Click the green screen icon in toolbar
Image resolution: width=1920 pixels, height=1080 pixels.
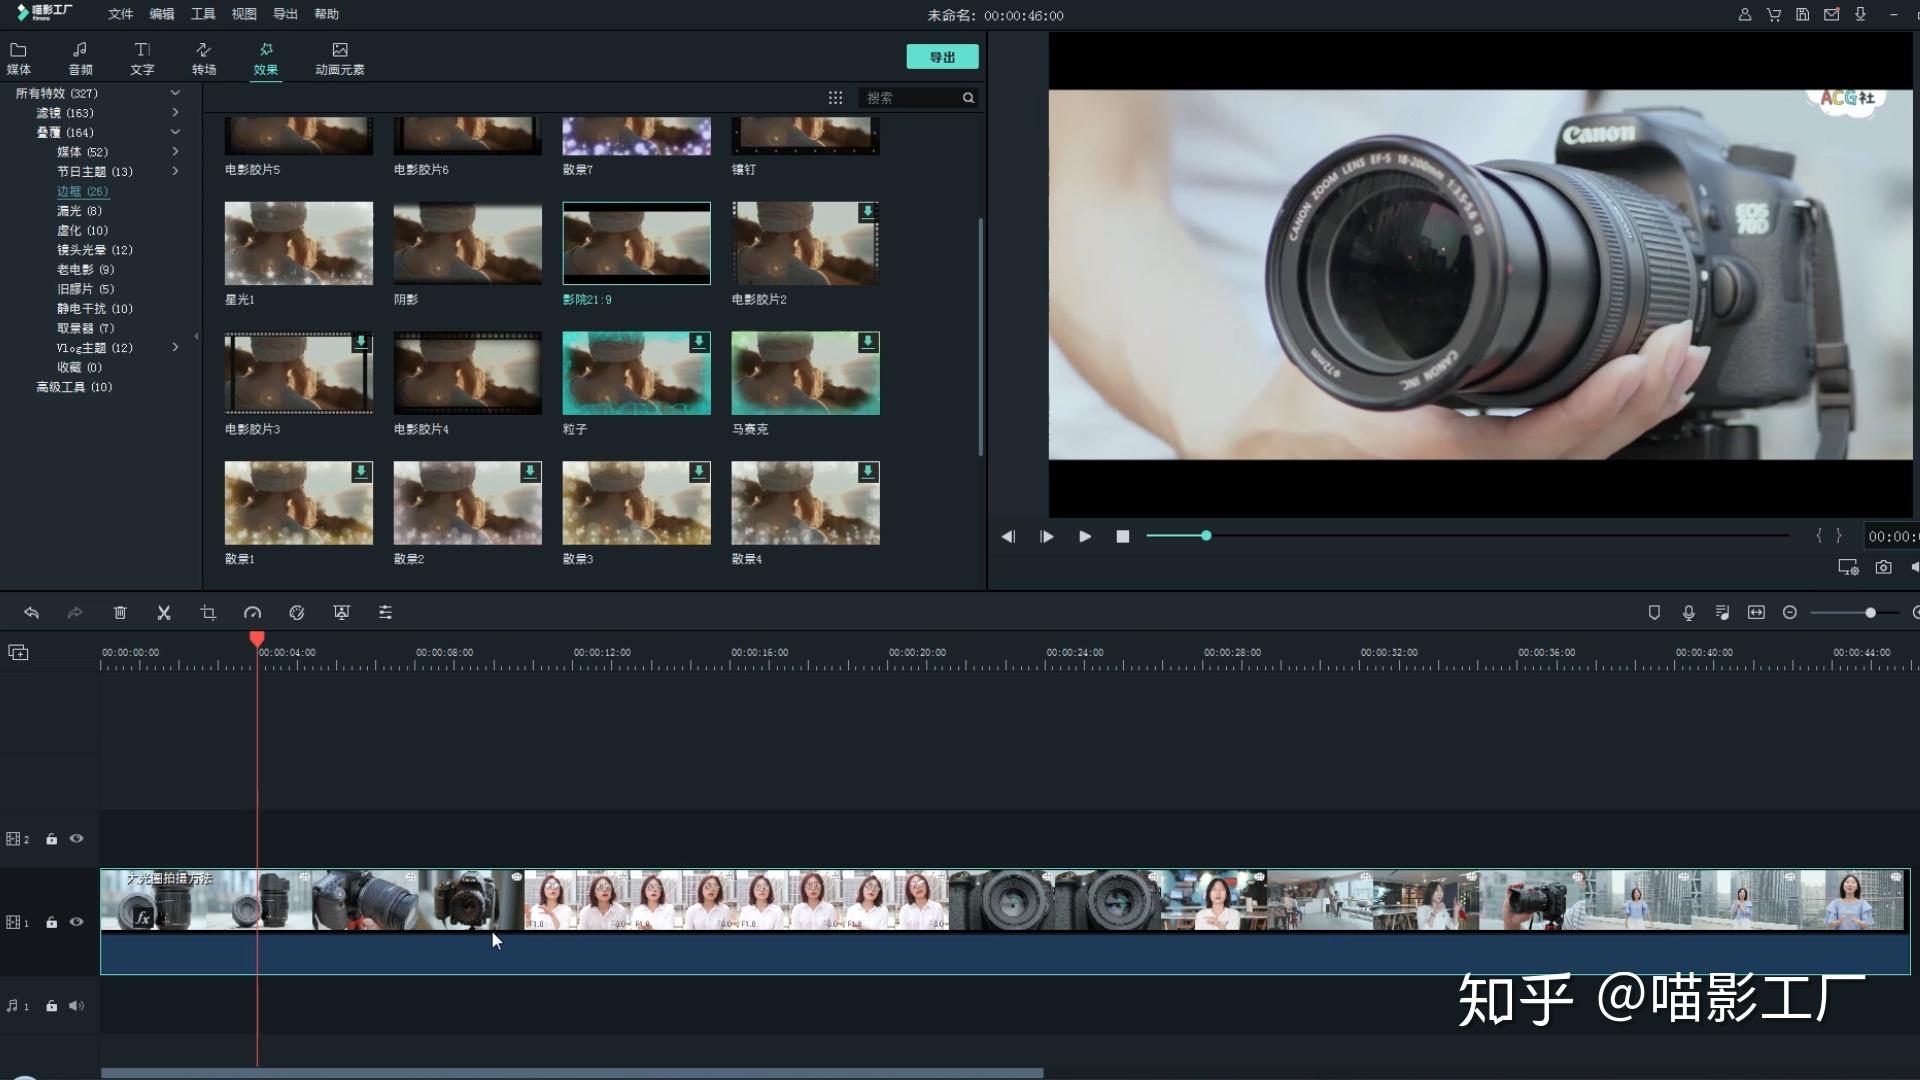(341, 612)
